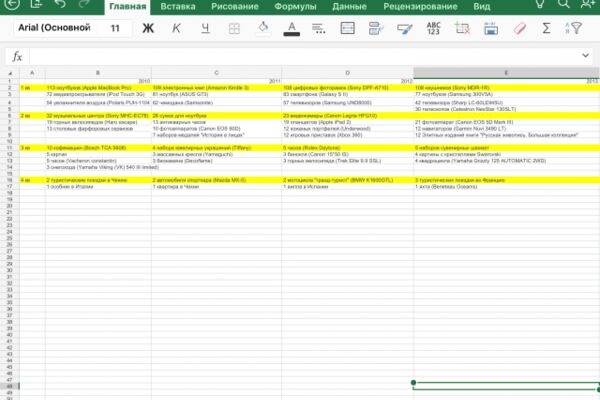Image resolution: width=600 pixels, height=400 pixels.
Task: Select row 11 header
Action: pos(10,147)
